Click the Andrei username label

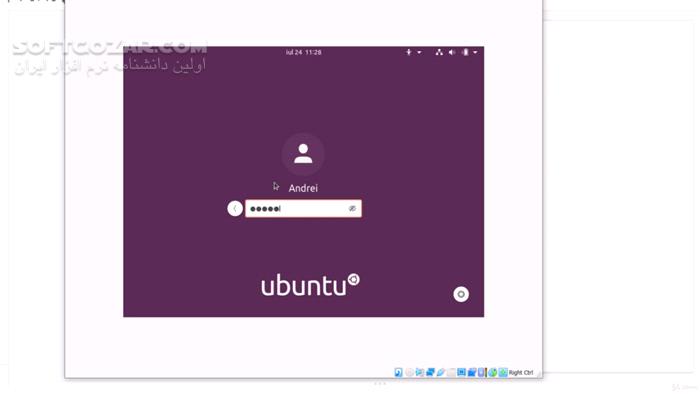[x=303, y=188]
